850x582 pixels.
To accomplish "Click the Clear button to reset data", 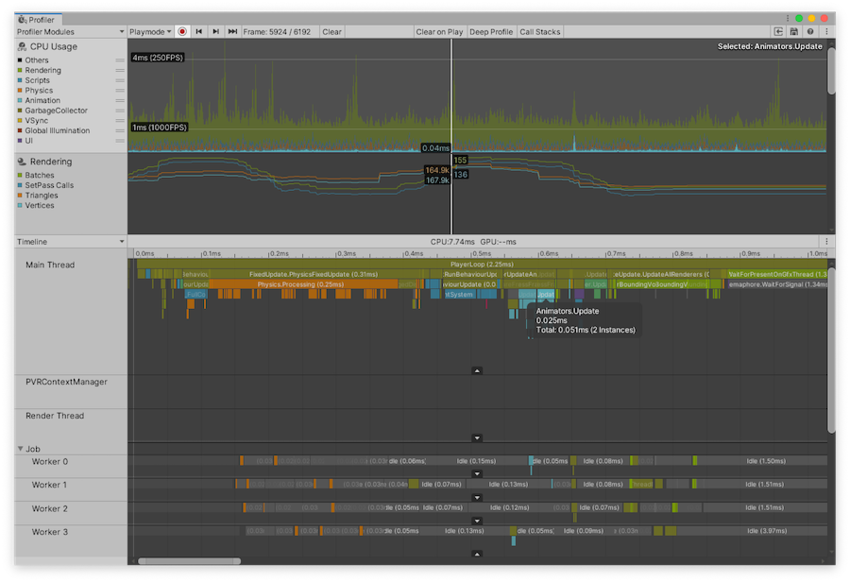I will click(x=330, y=31).
